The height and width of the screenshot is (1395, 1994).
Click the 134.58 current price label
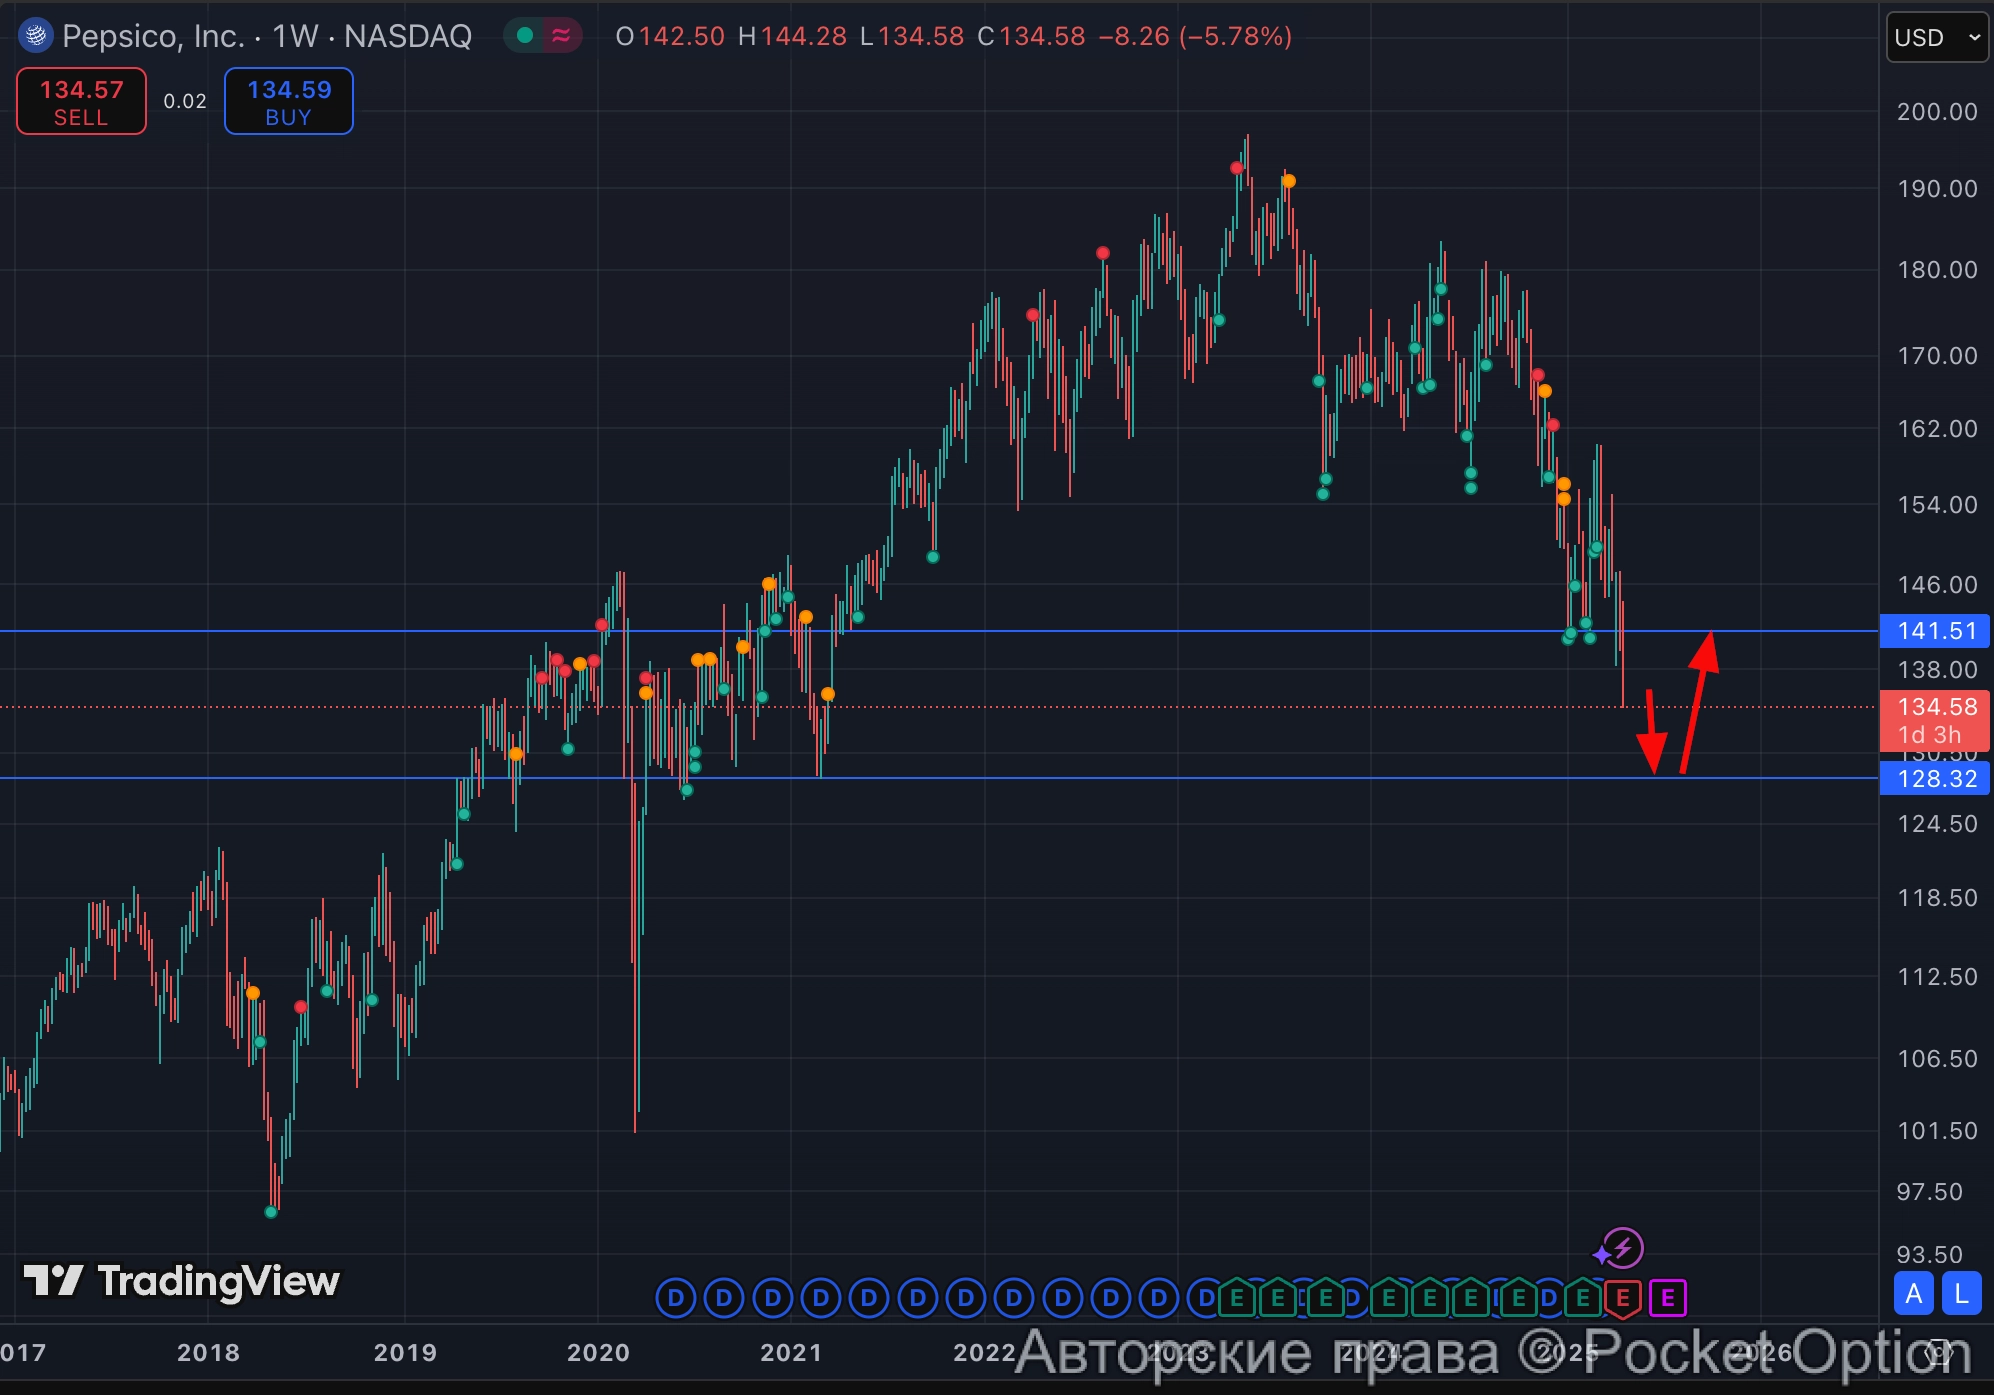click(x=1935, y=708)
